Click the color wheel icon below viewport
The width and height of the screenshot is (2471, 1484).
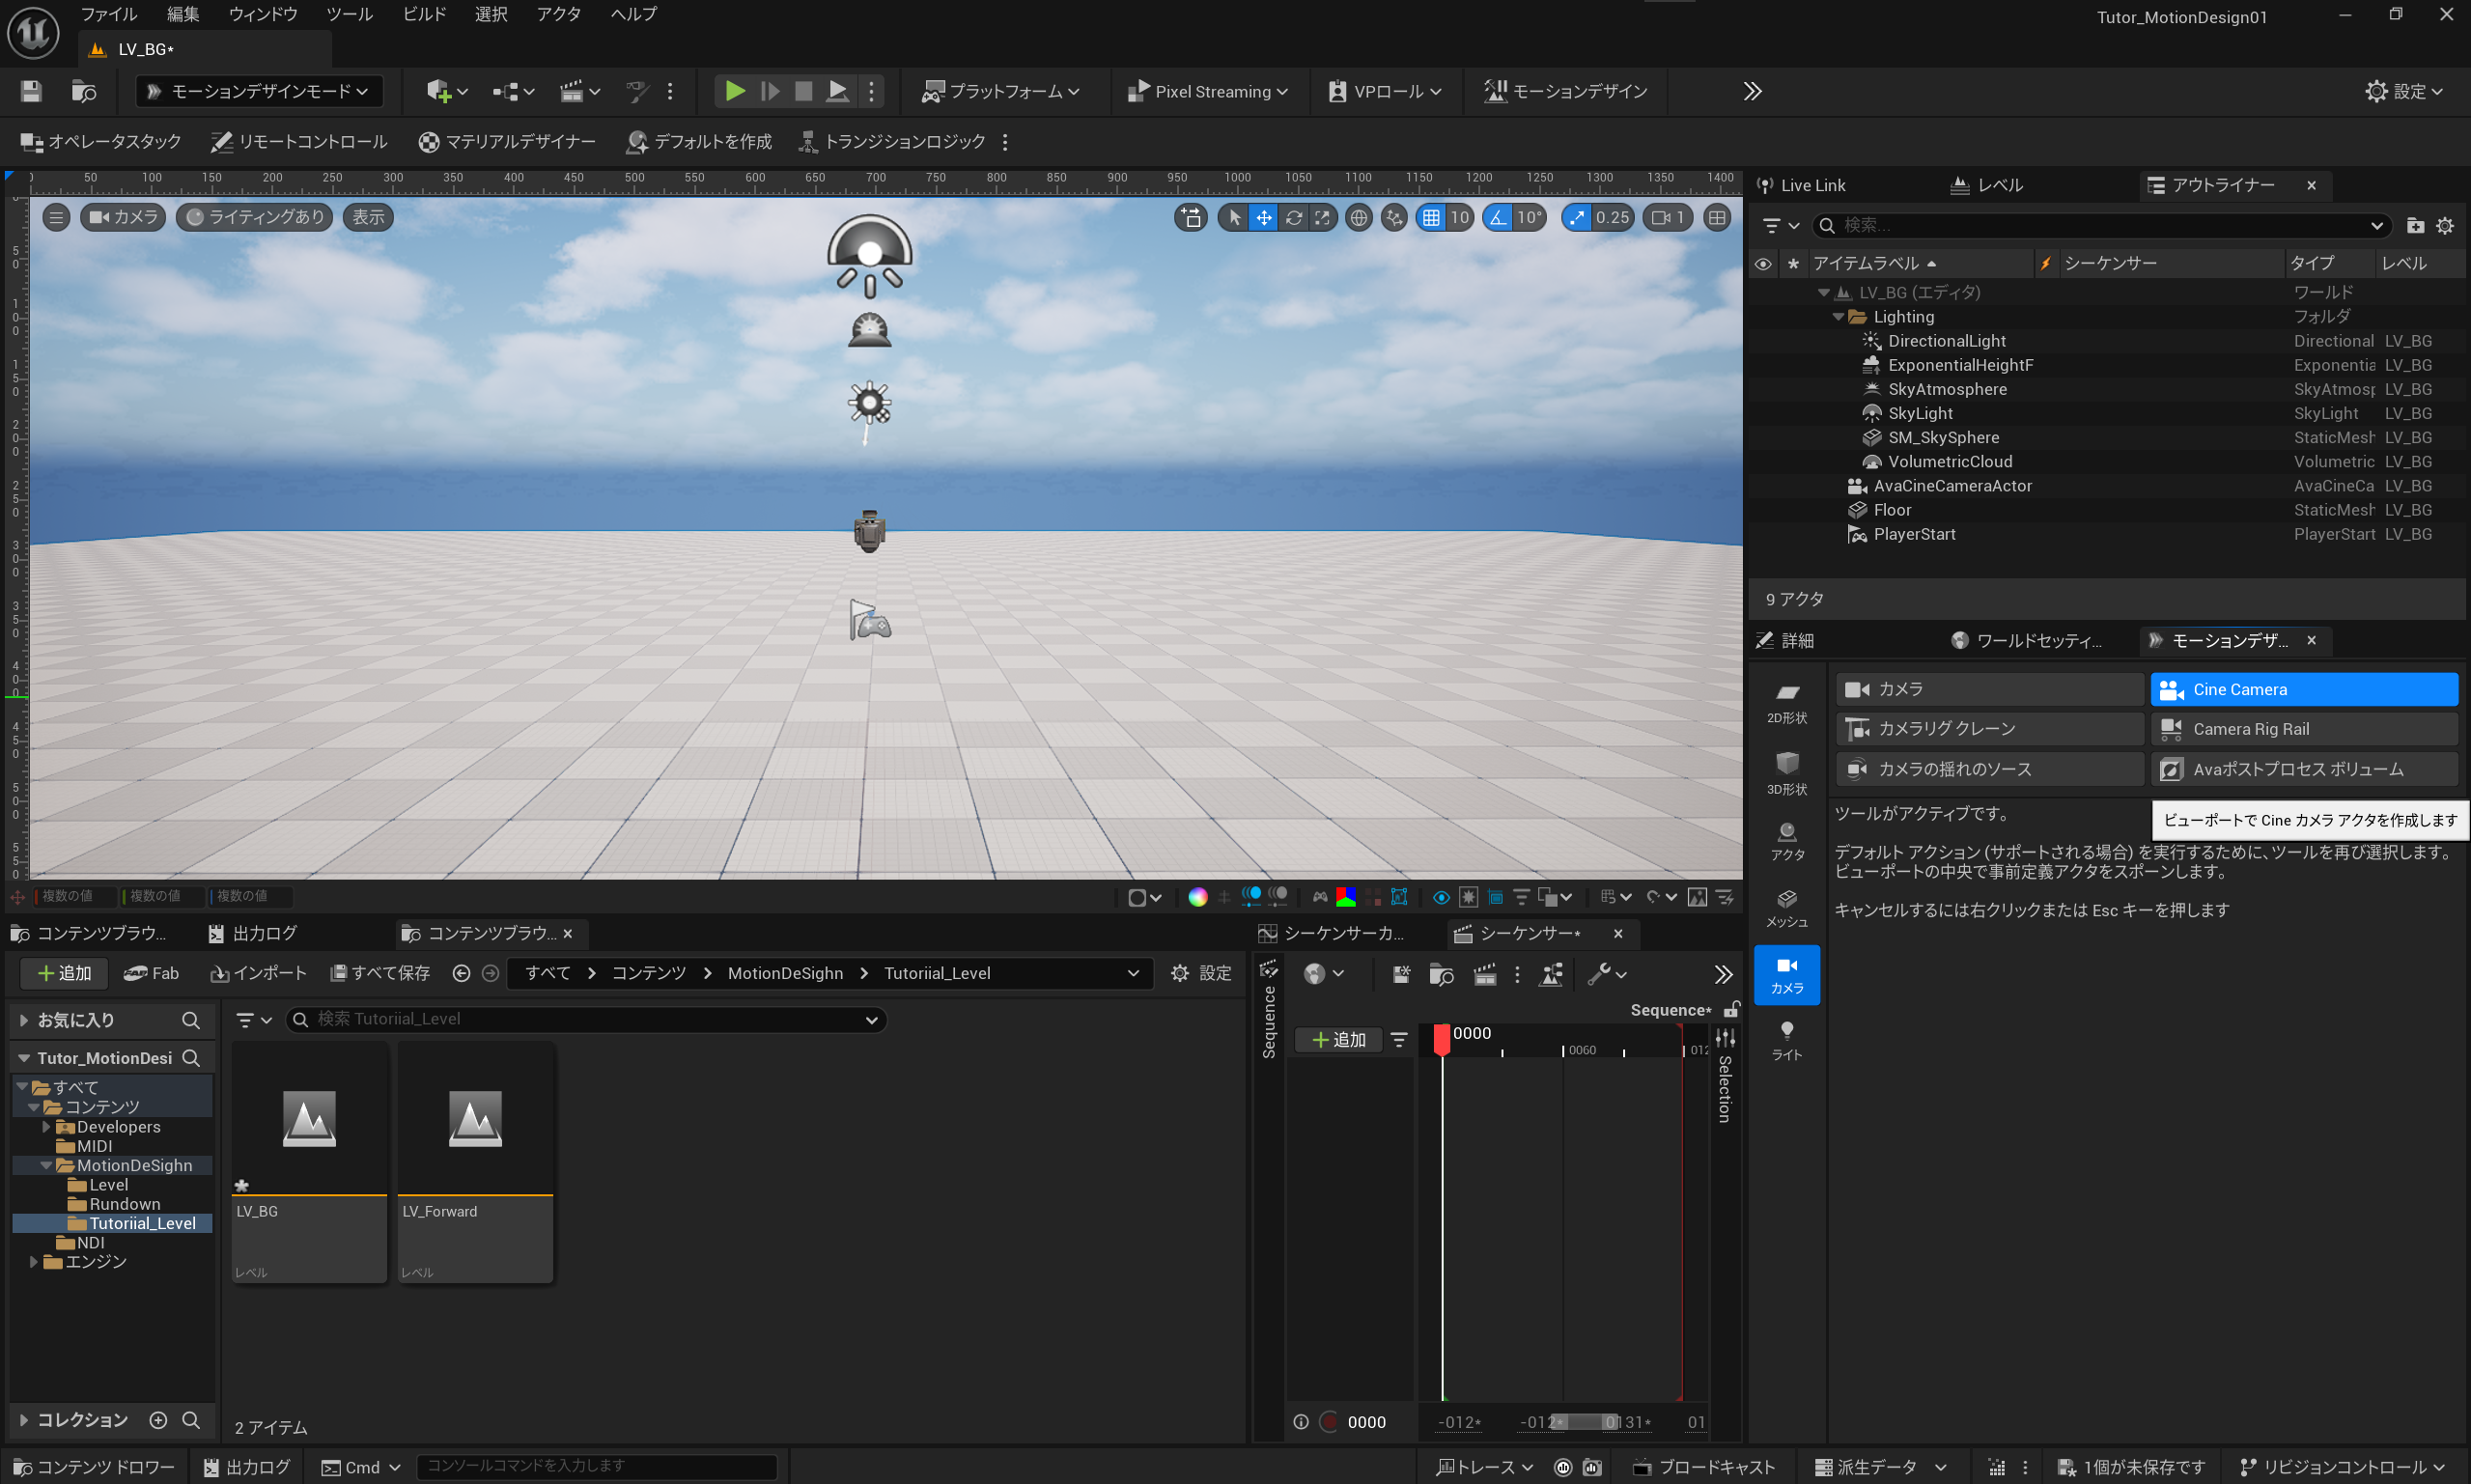tap(1197, 897)
